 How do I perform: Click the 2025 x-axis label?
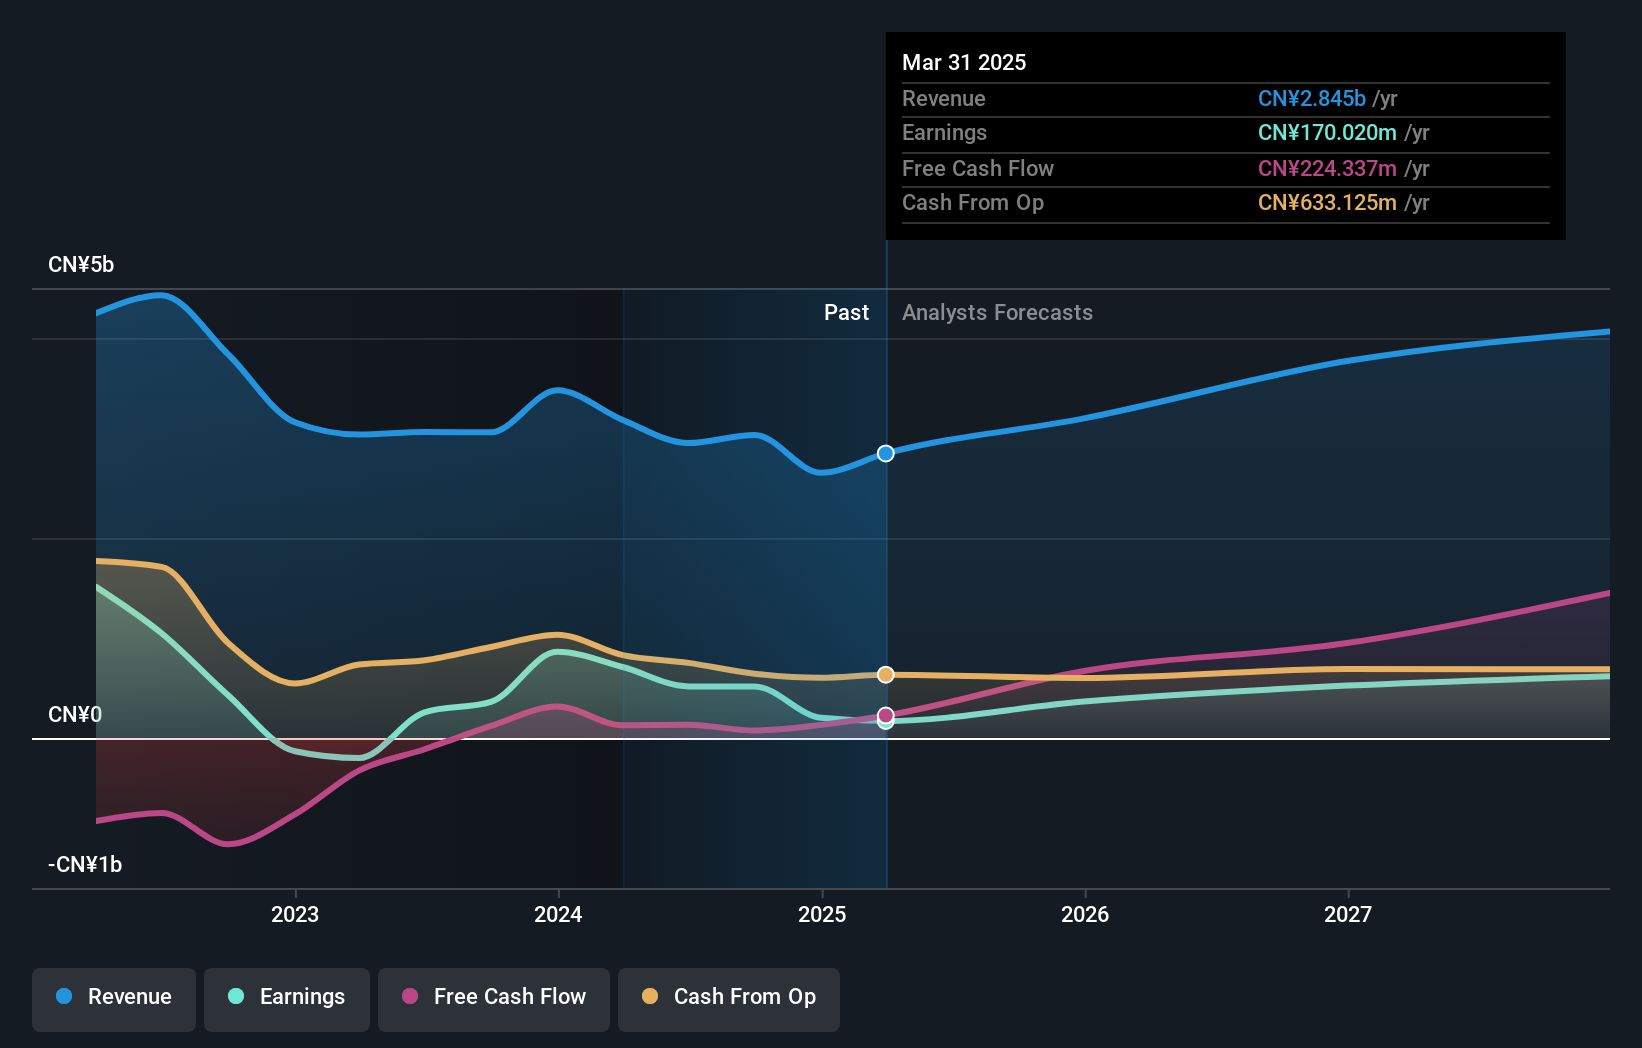[822, 914]
